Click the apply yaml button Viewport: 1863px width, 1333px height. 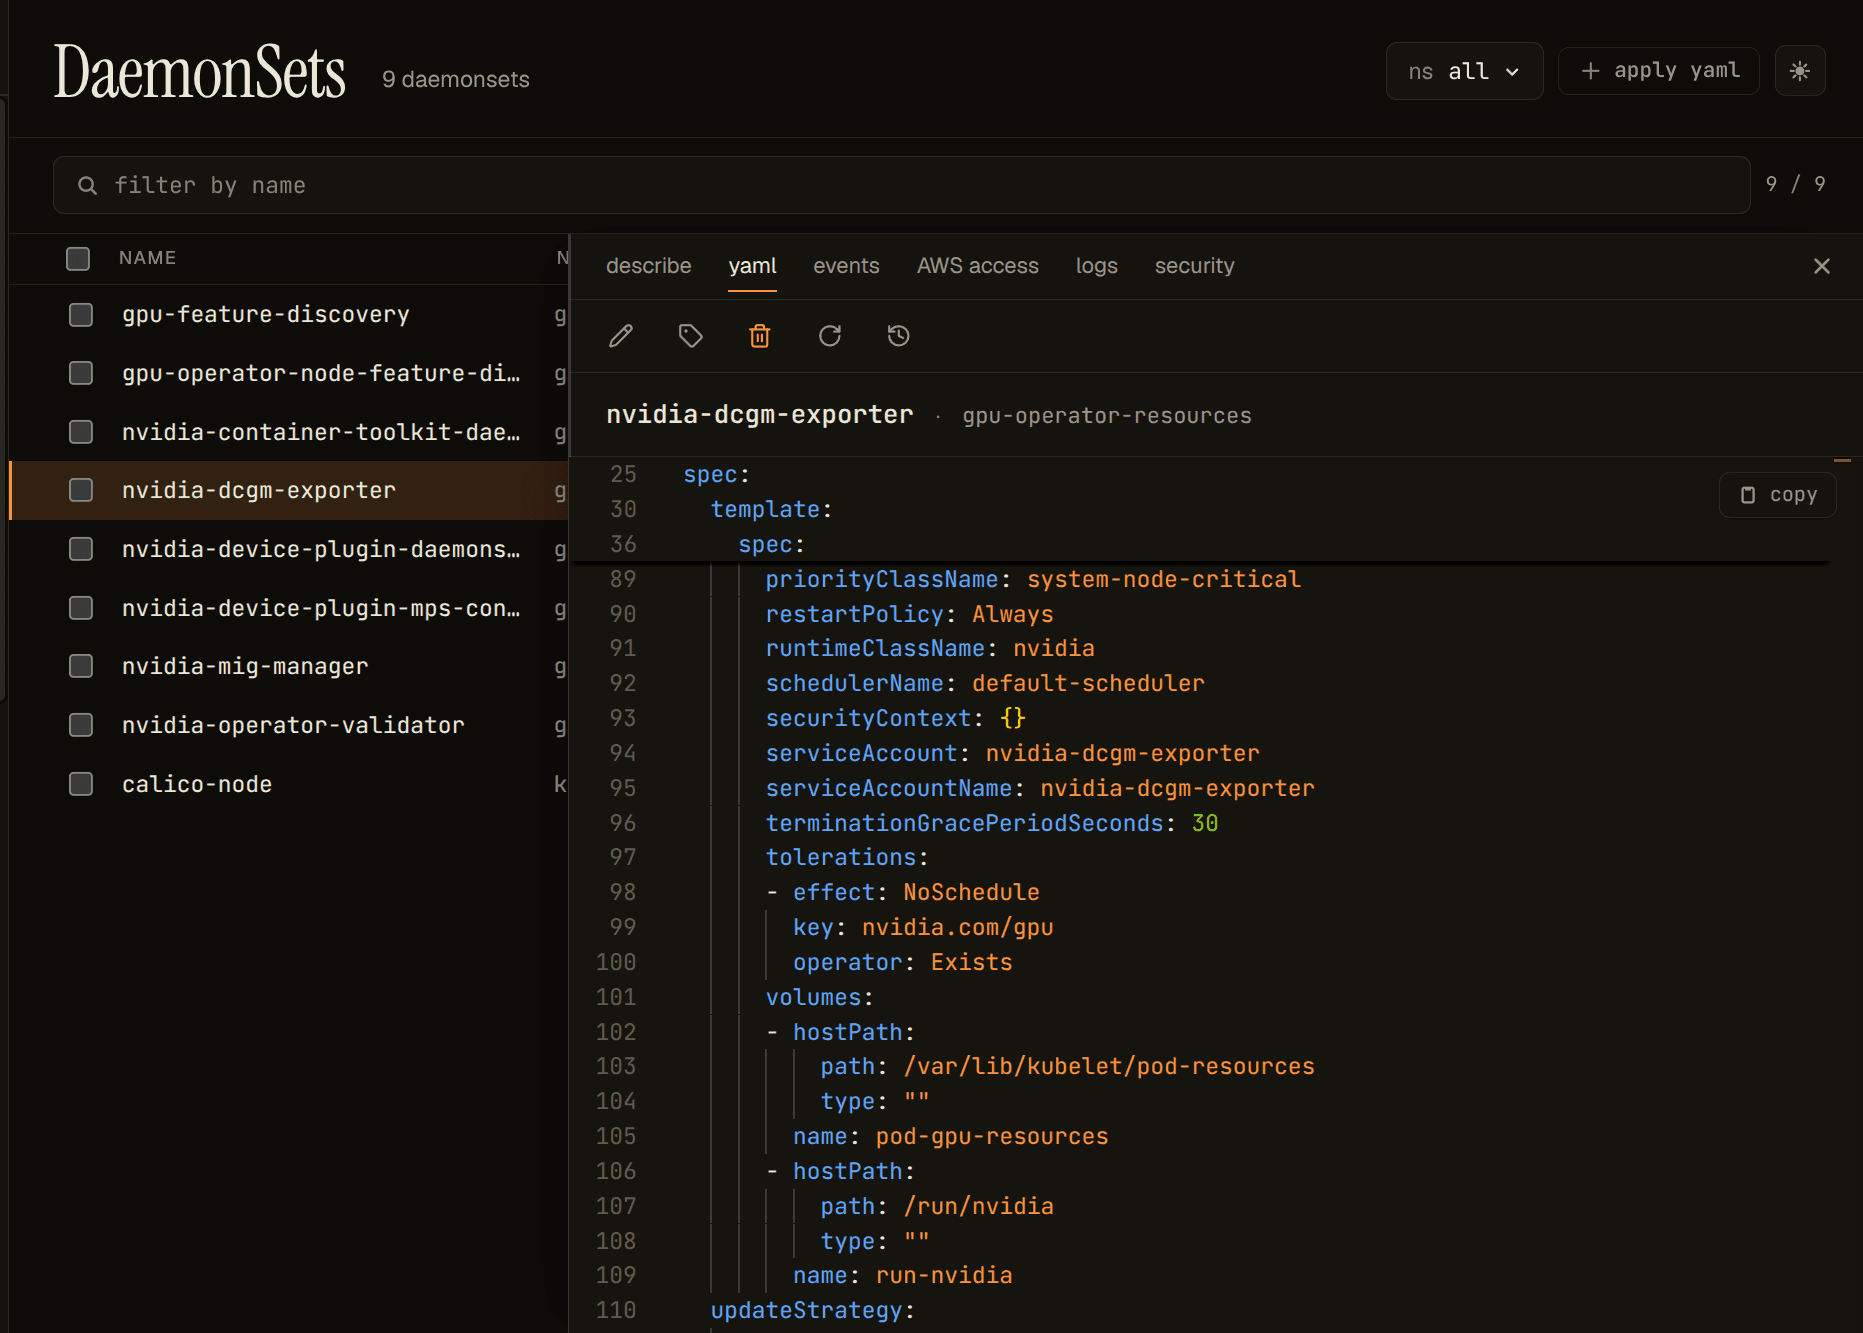[1659, 71]
